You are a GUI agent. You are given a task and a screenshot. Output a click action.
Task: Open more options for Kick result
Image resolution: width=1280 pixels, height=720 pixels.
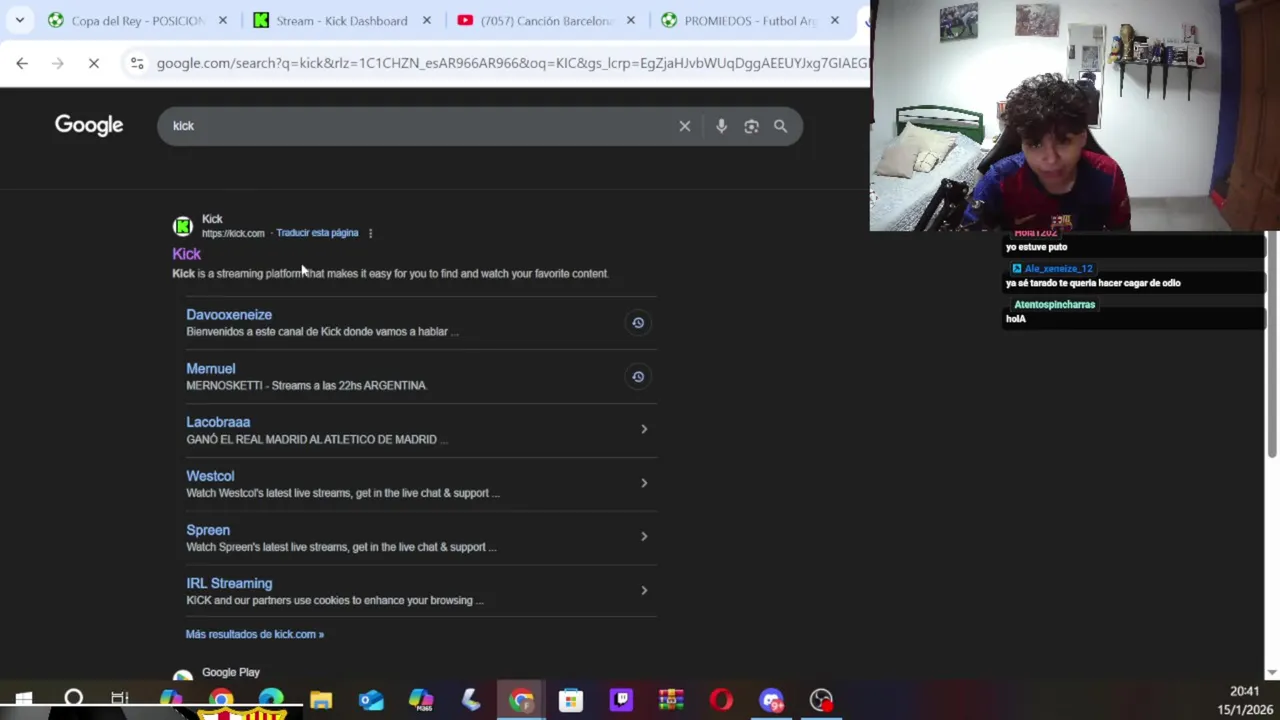[370, 233]
